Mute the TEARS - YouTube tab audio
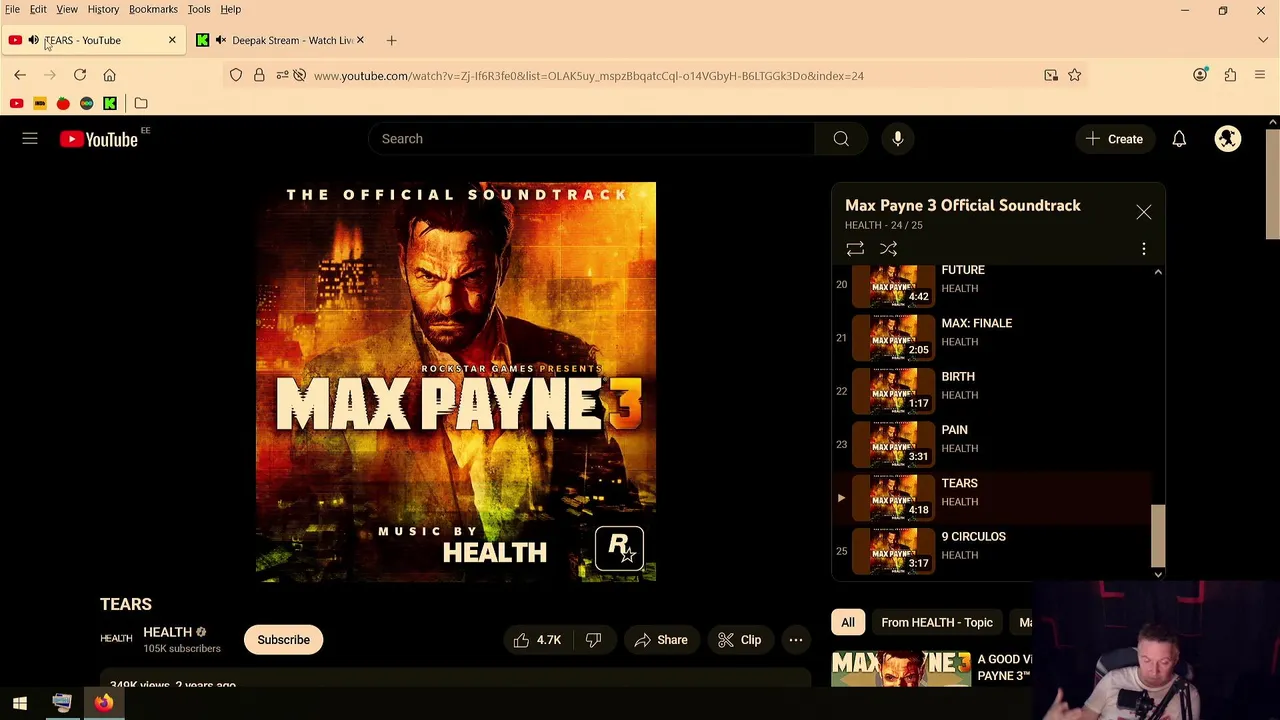The width and height of the screenshot is (1280, 720). click(33, 40)
